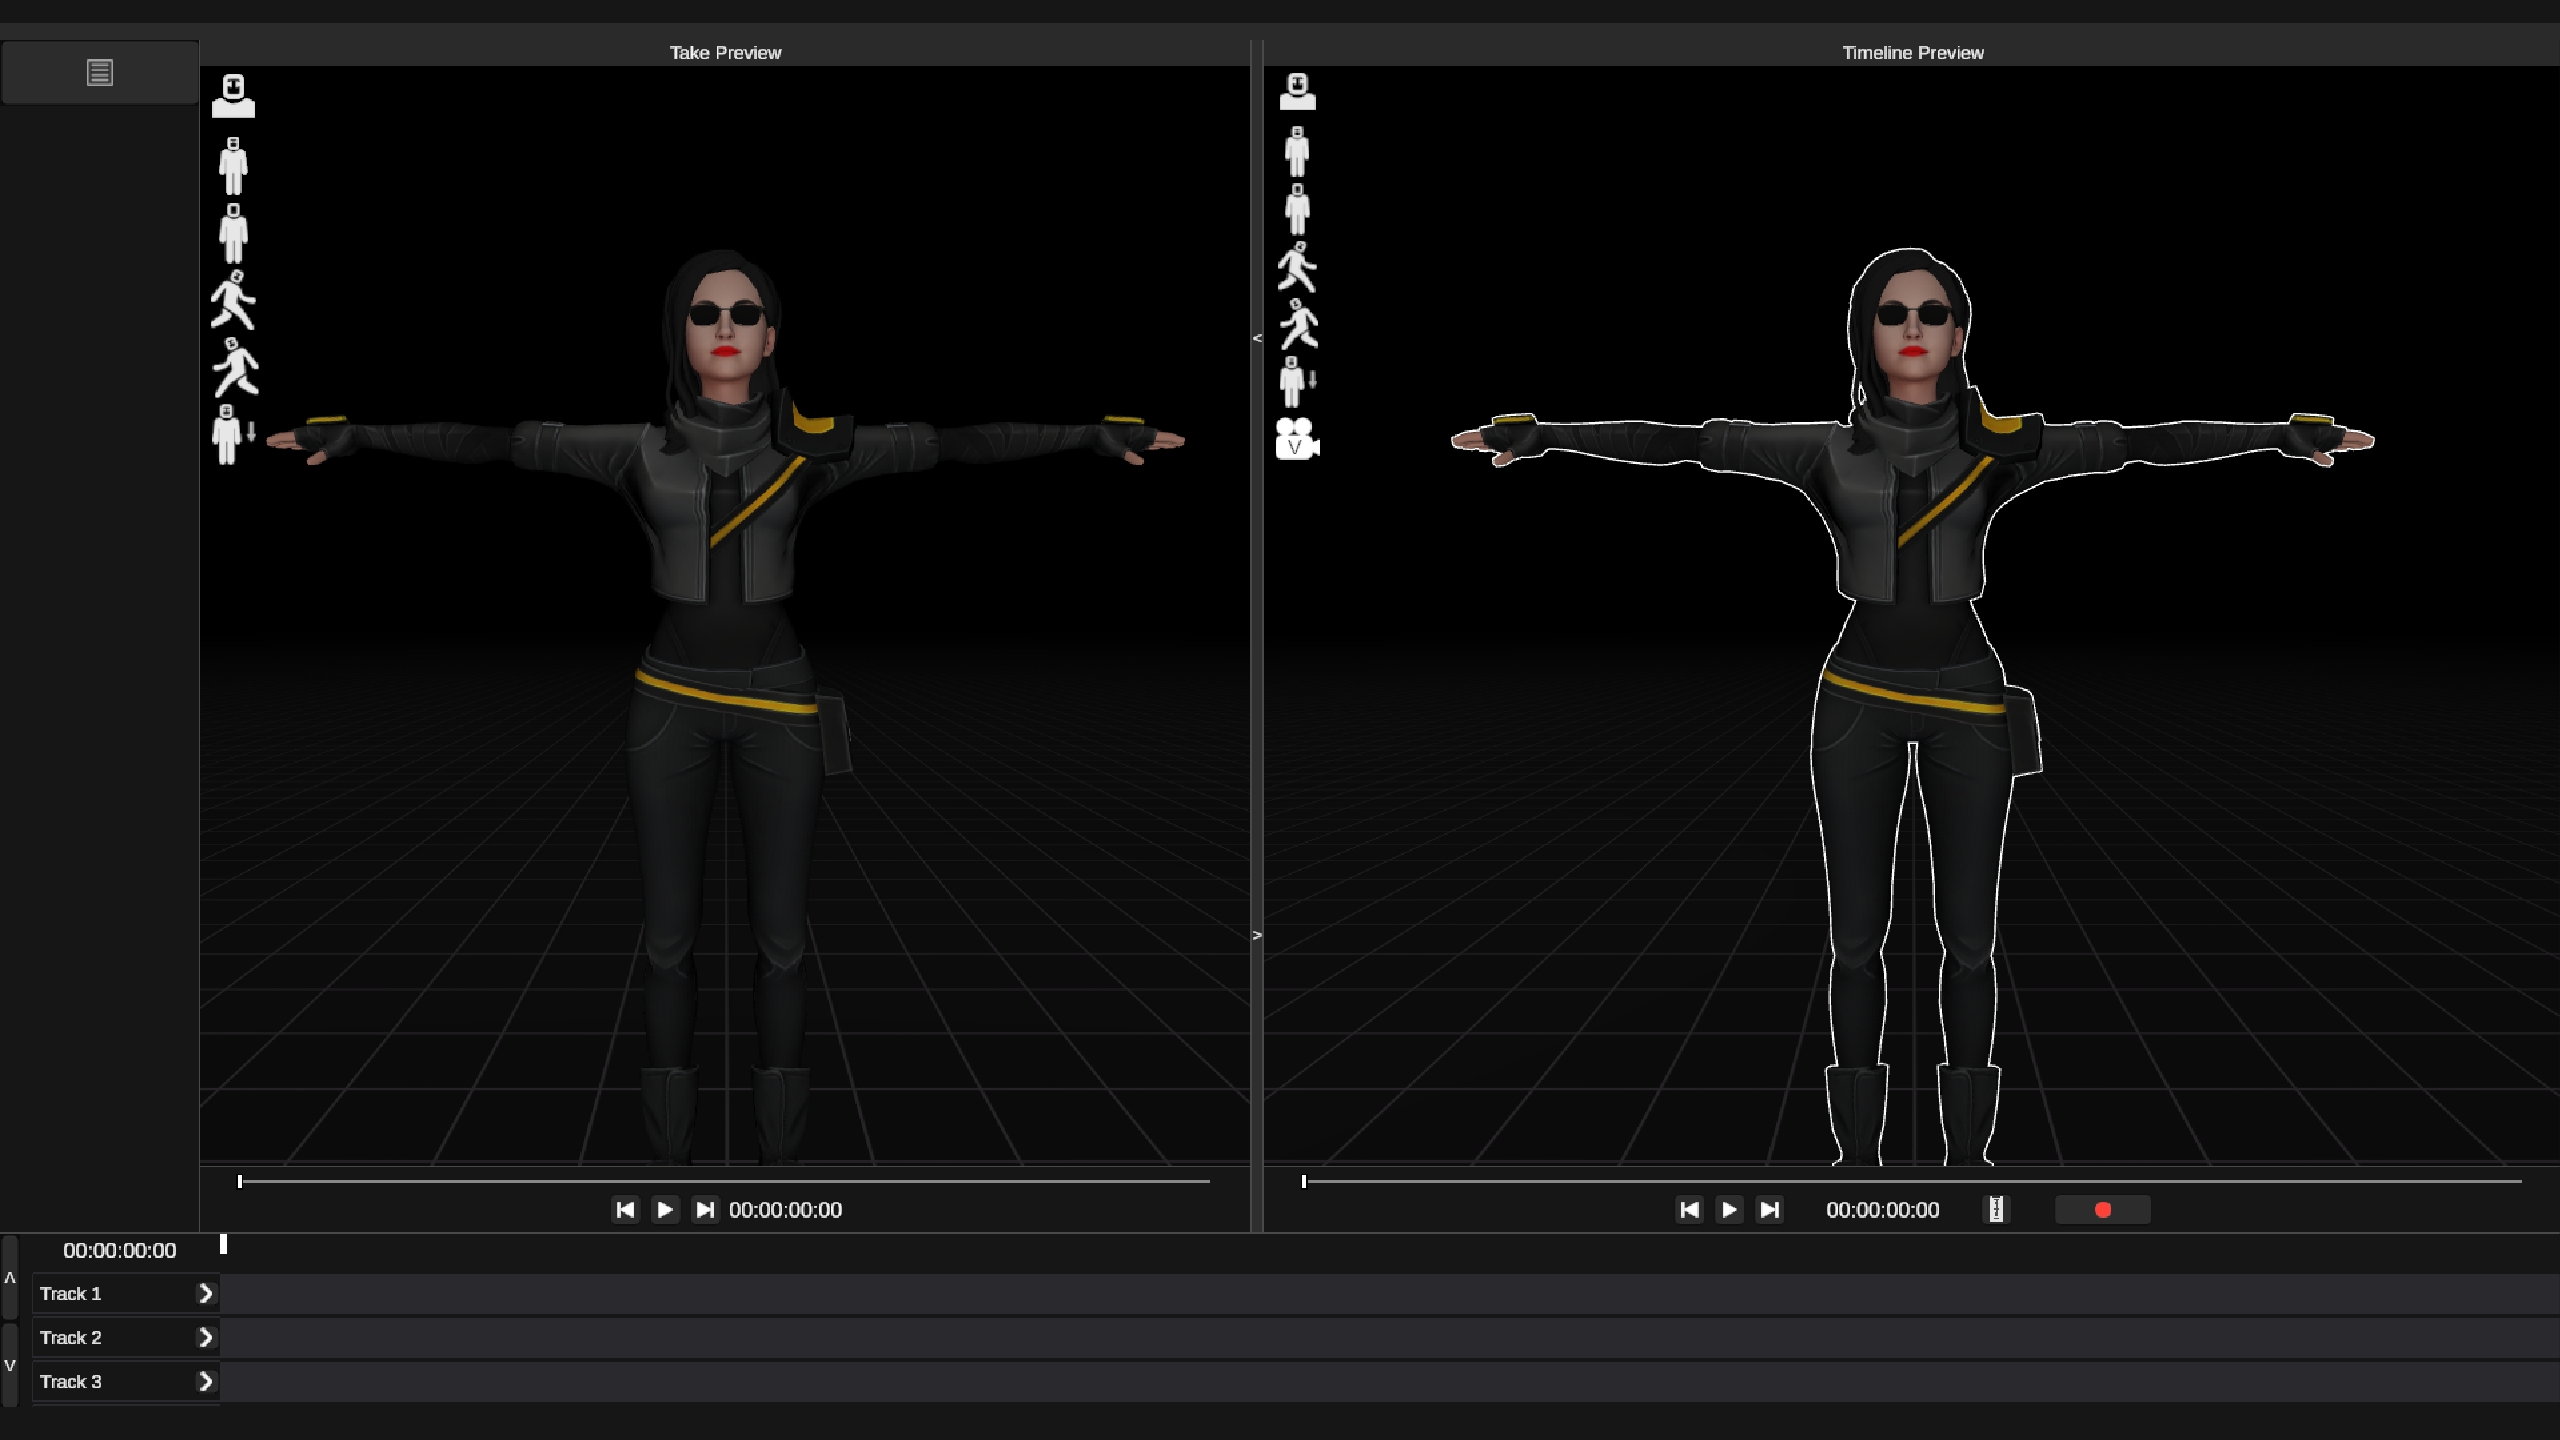Click running pose icon in Take Preview

point(235,368)
